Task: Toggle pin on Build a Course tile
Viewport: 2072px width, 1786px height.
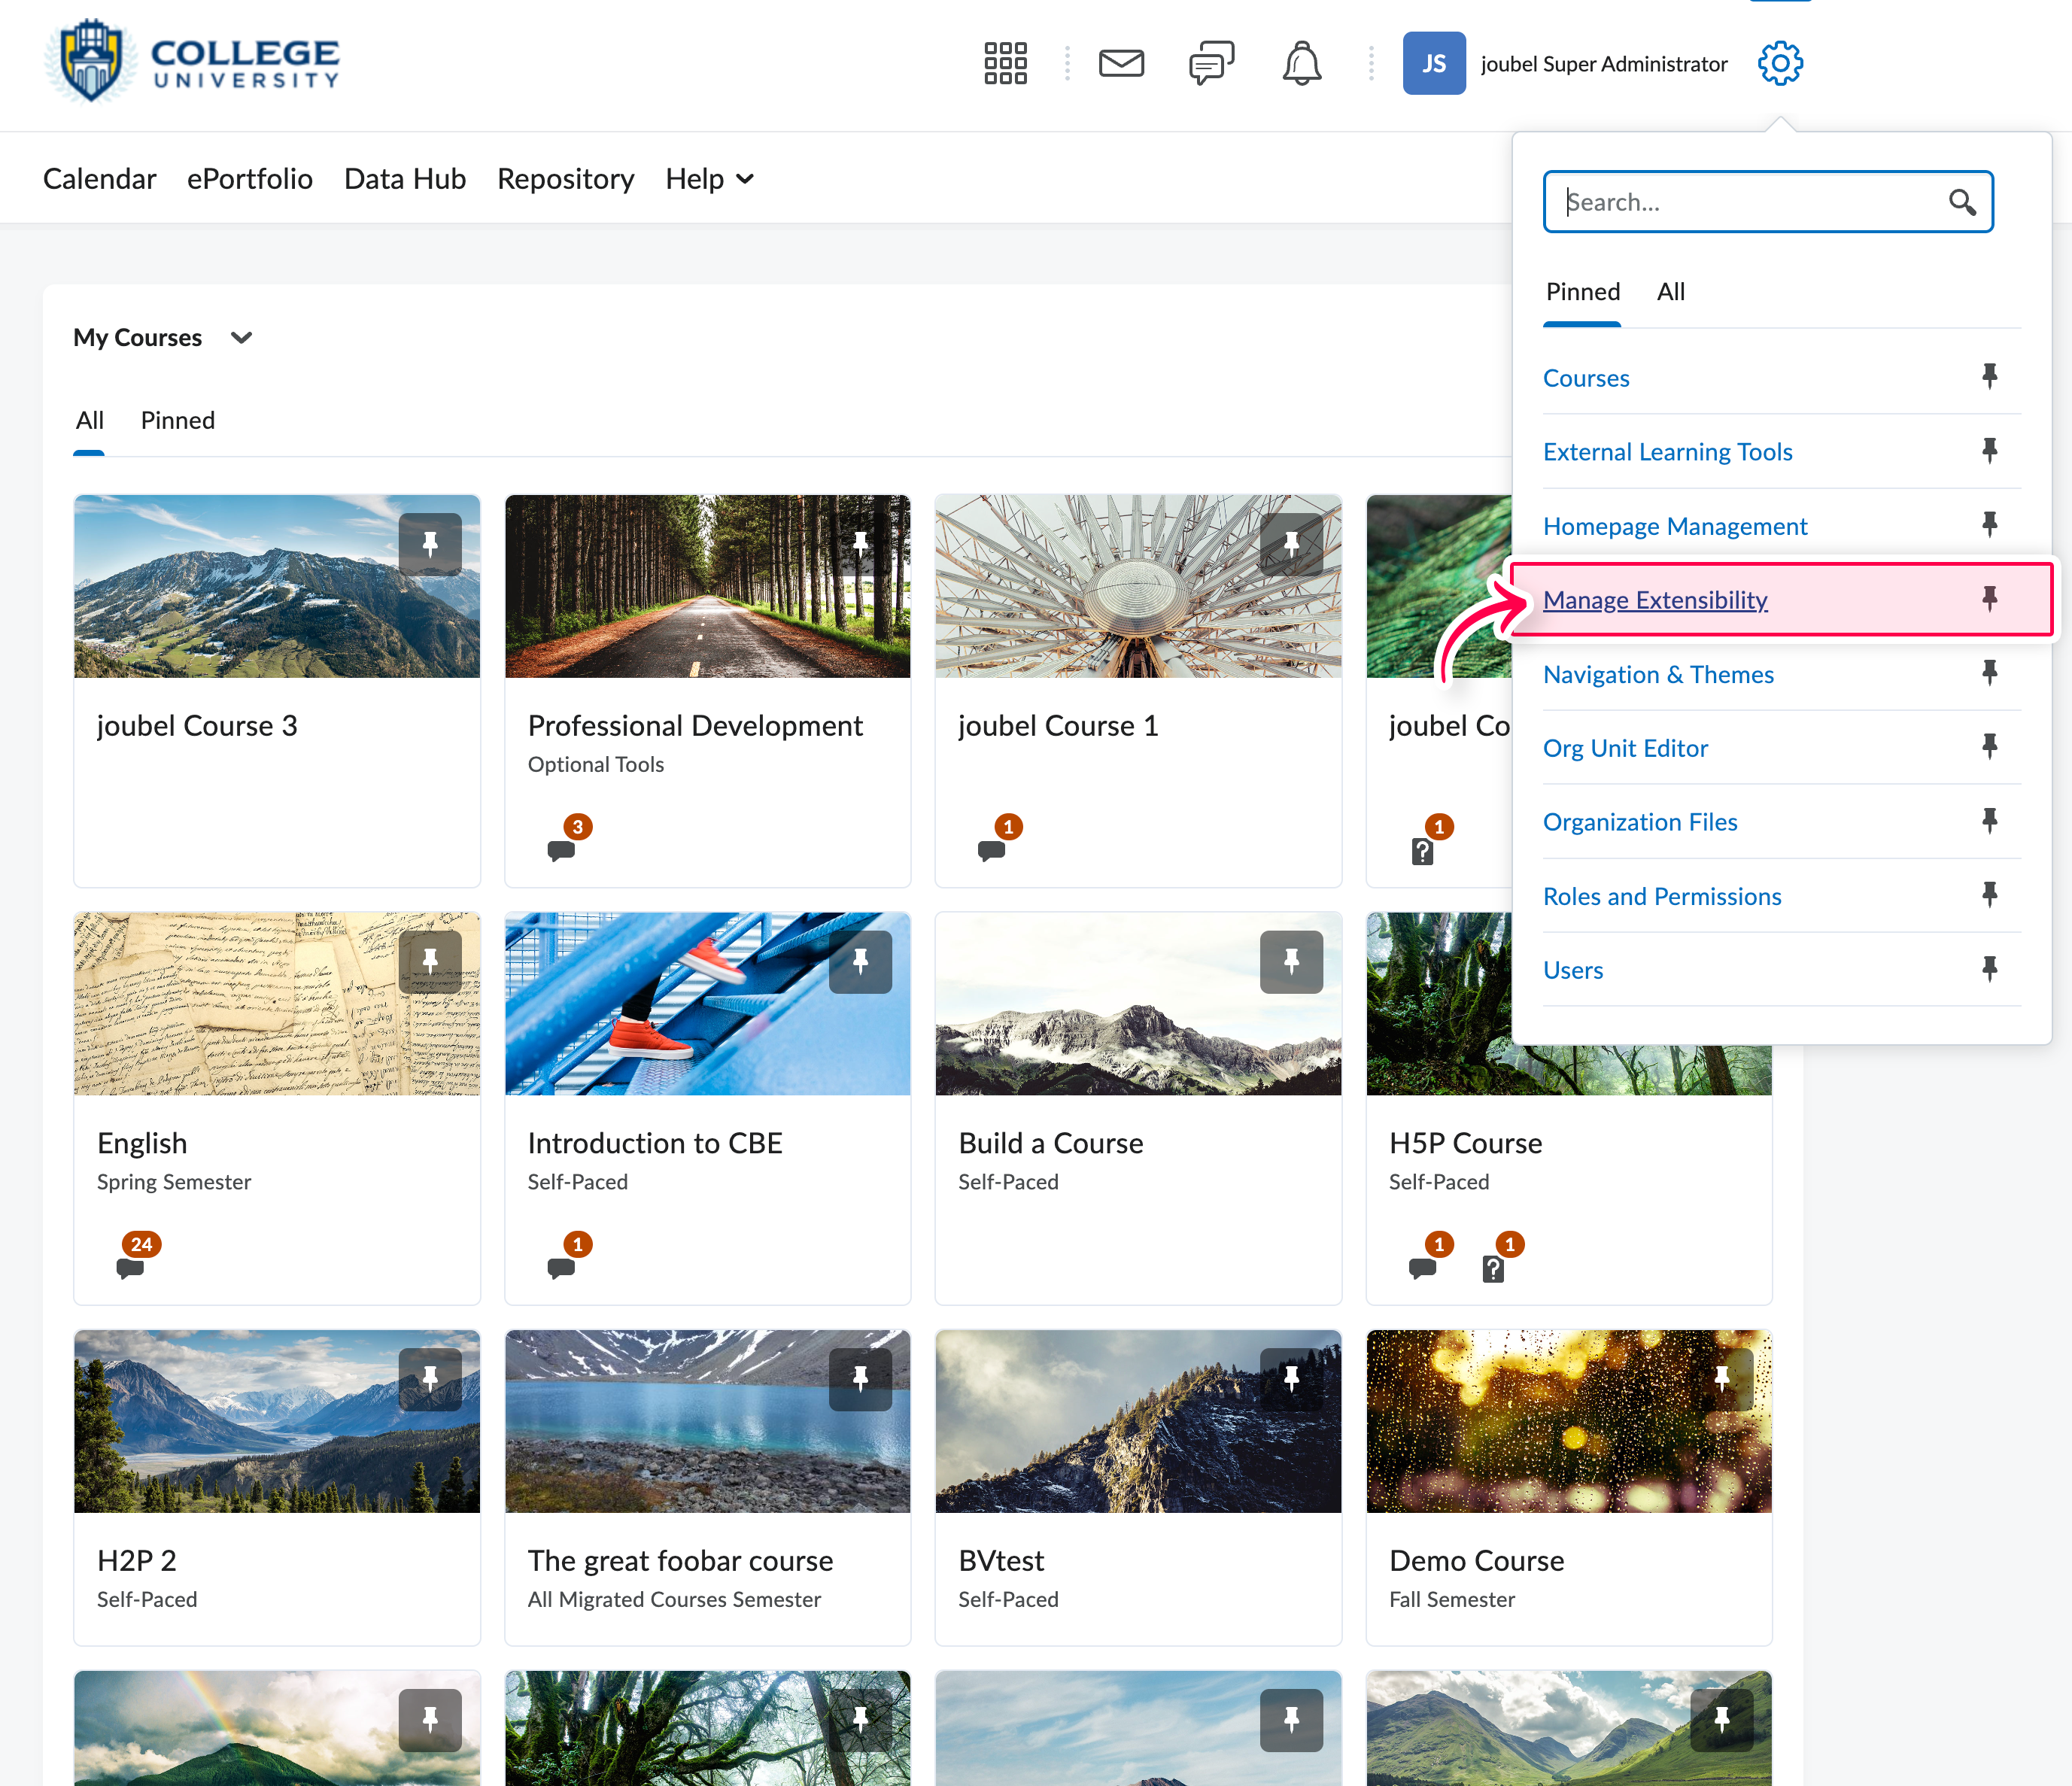Action: point(1291,961)
